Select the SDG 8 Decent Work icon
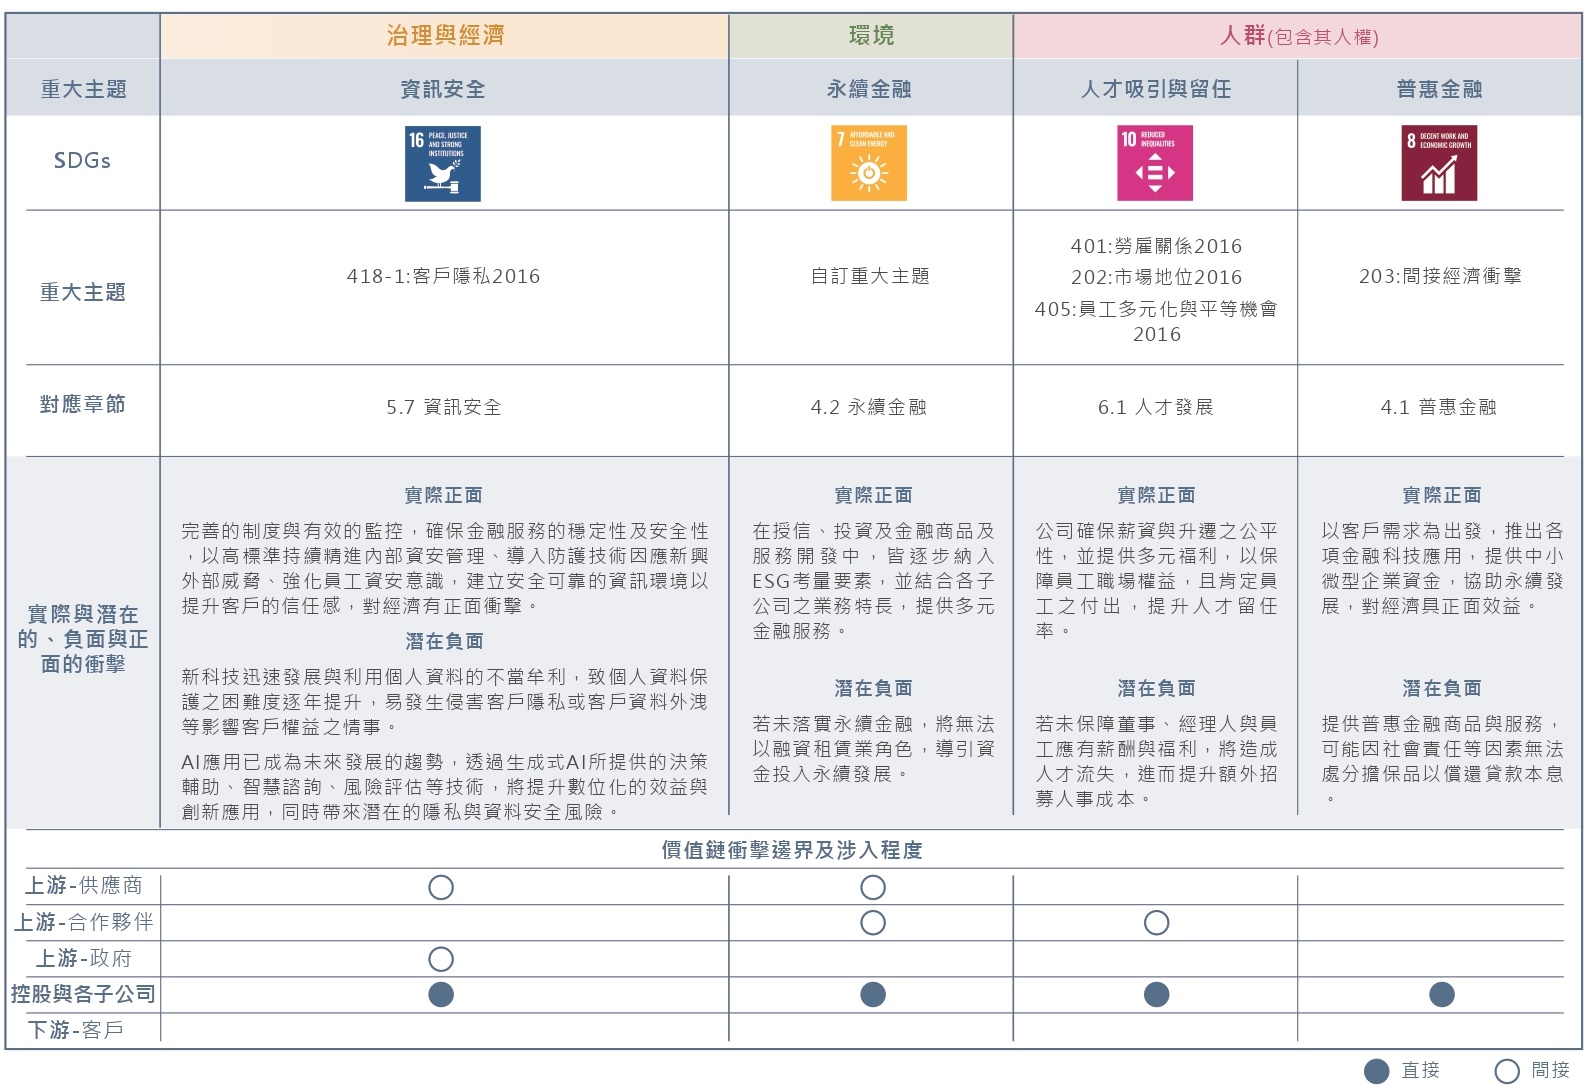 tap(1439, 164)
